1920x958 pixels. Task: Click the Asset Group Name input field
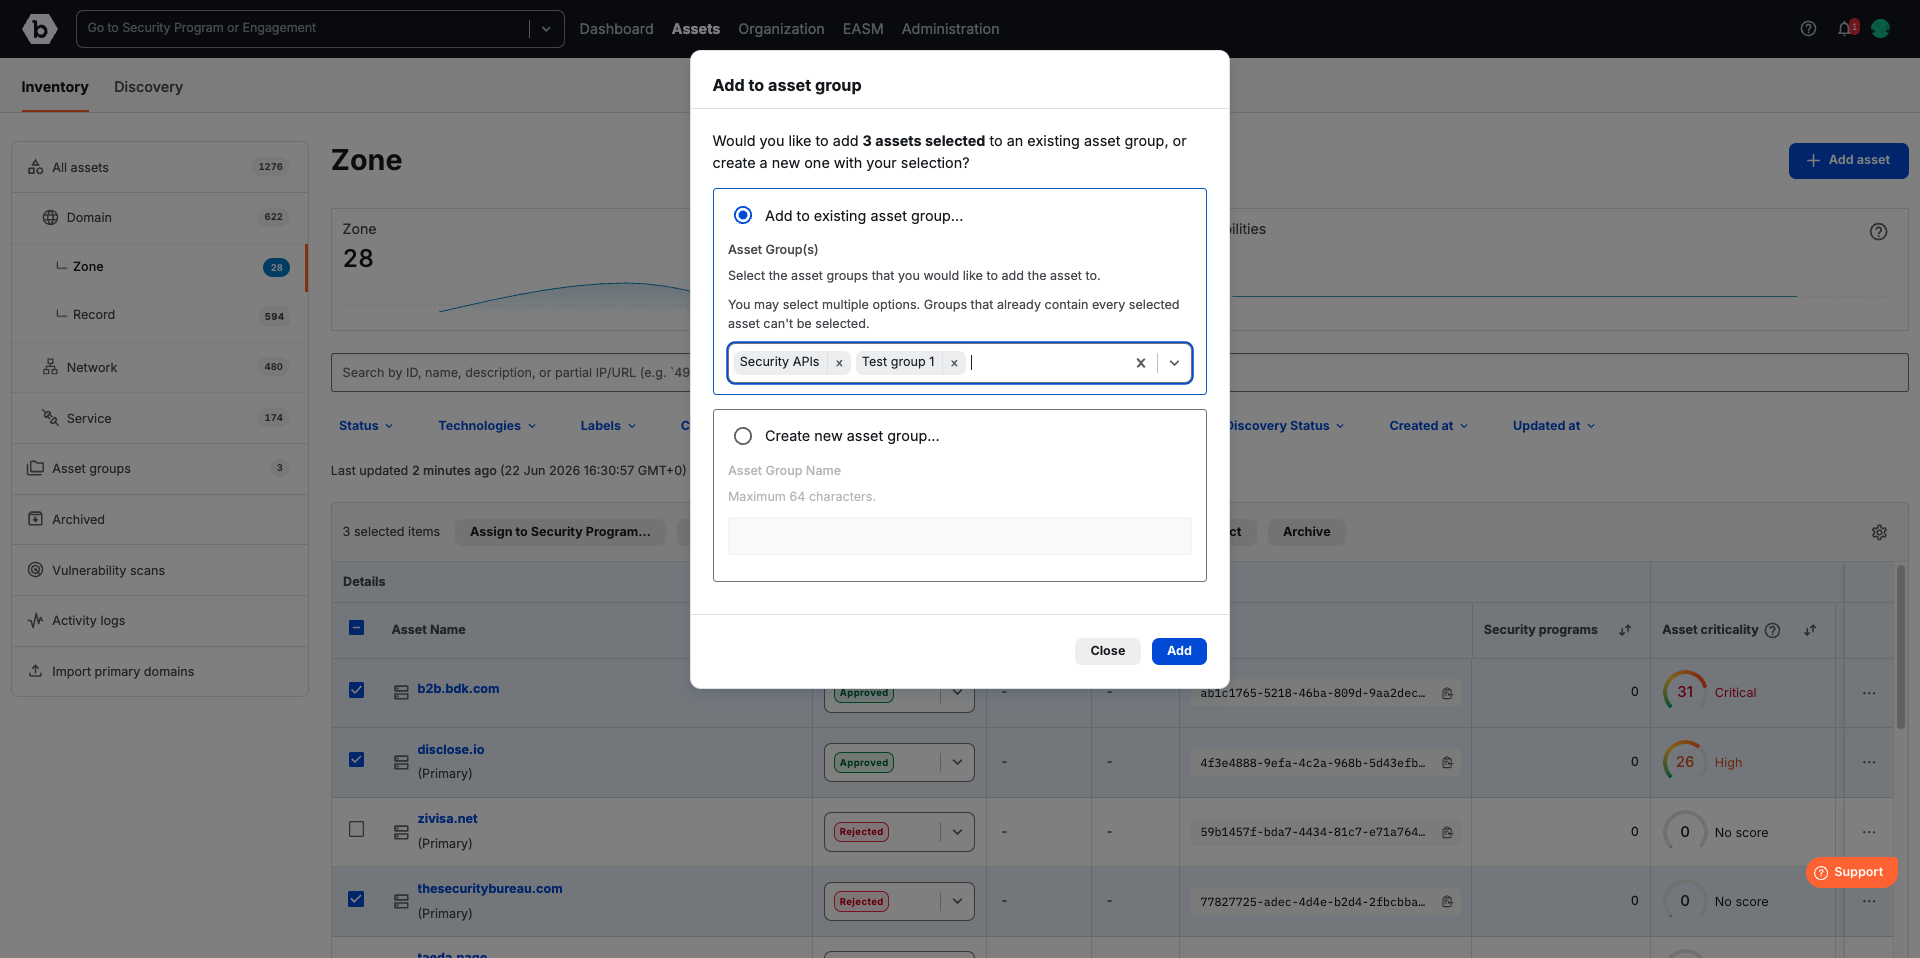coord(959,536)
